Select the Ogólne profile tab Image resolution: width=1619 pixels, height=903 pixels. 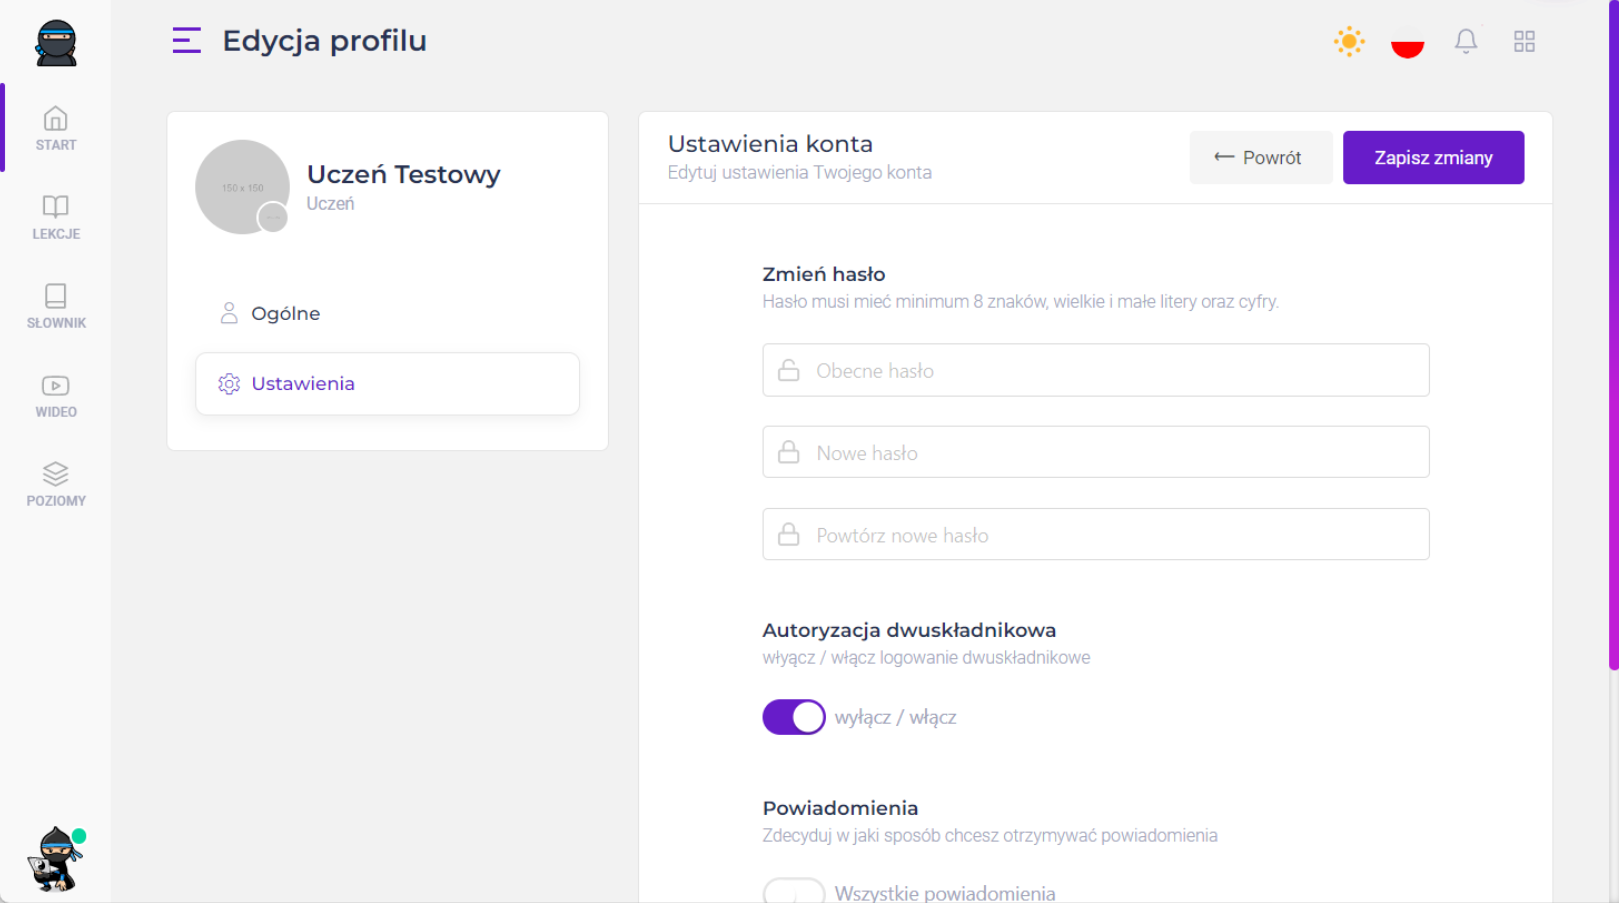[x=286, y=314]
